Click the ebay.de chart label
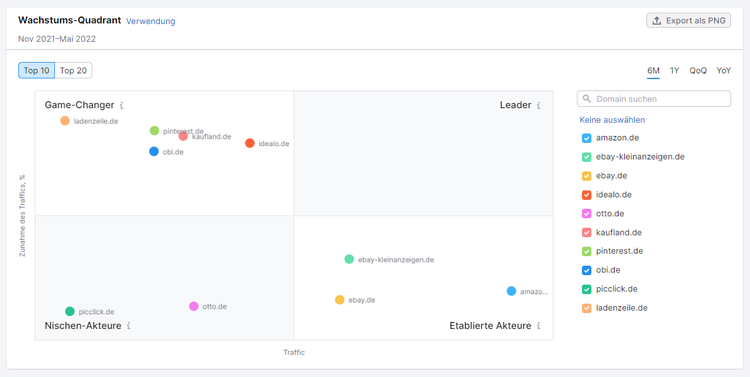This screenshot has width=750, height=377. tap(362, 300)
